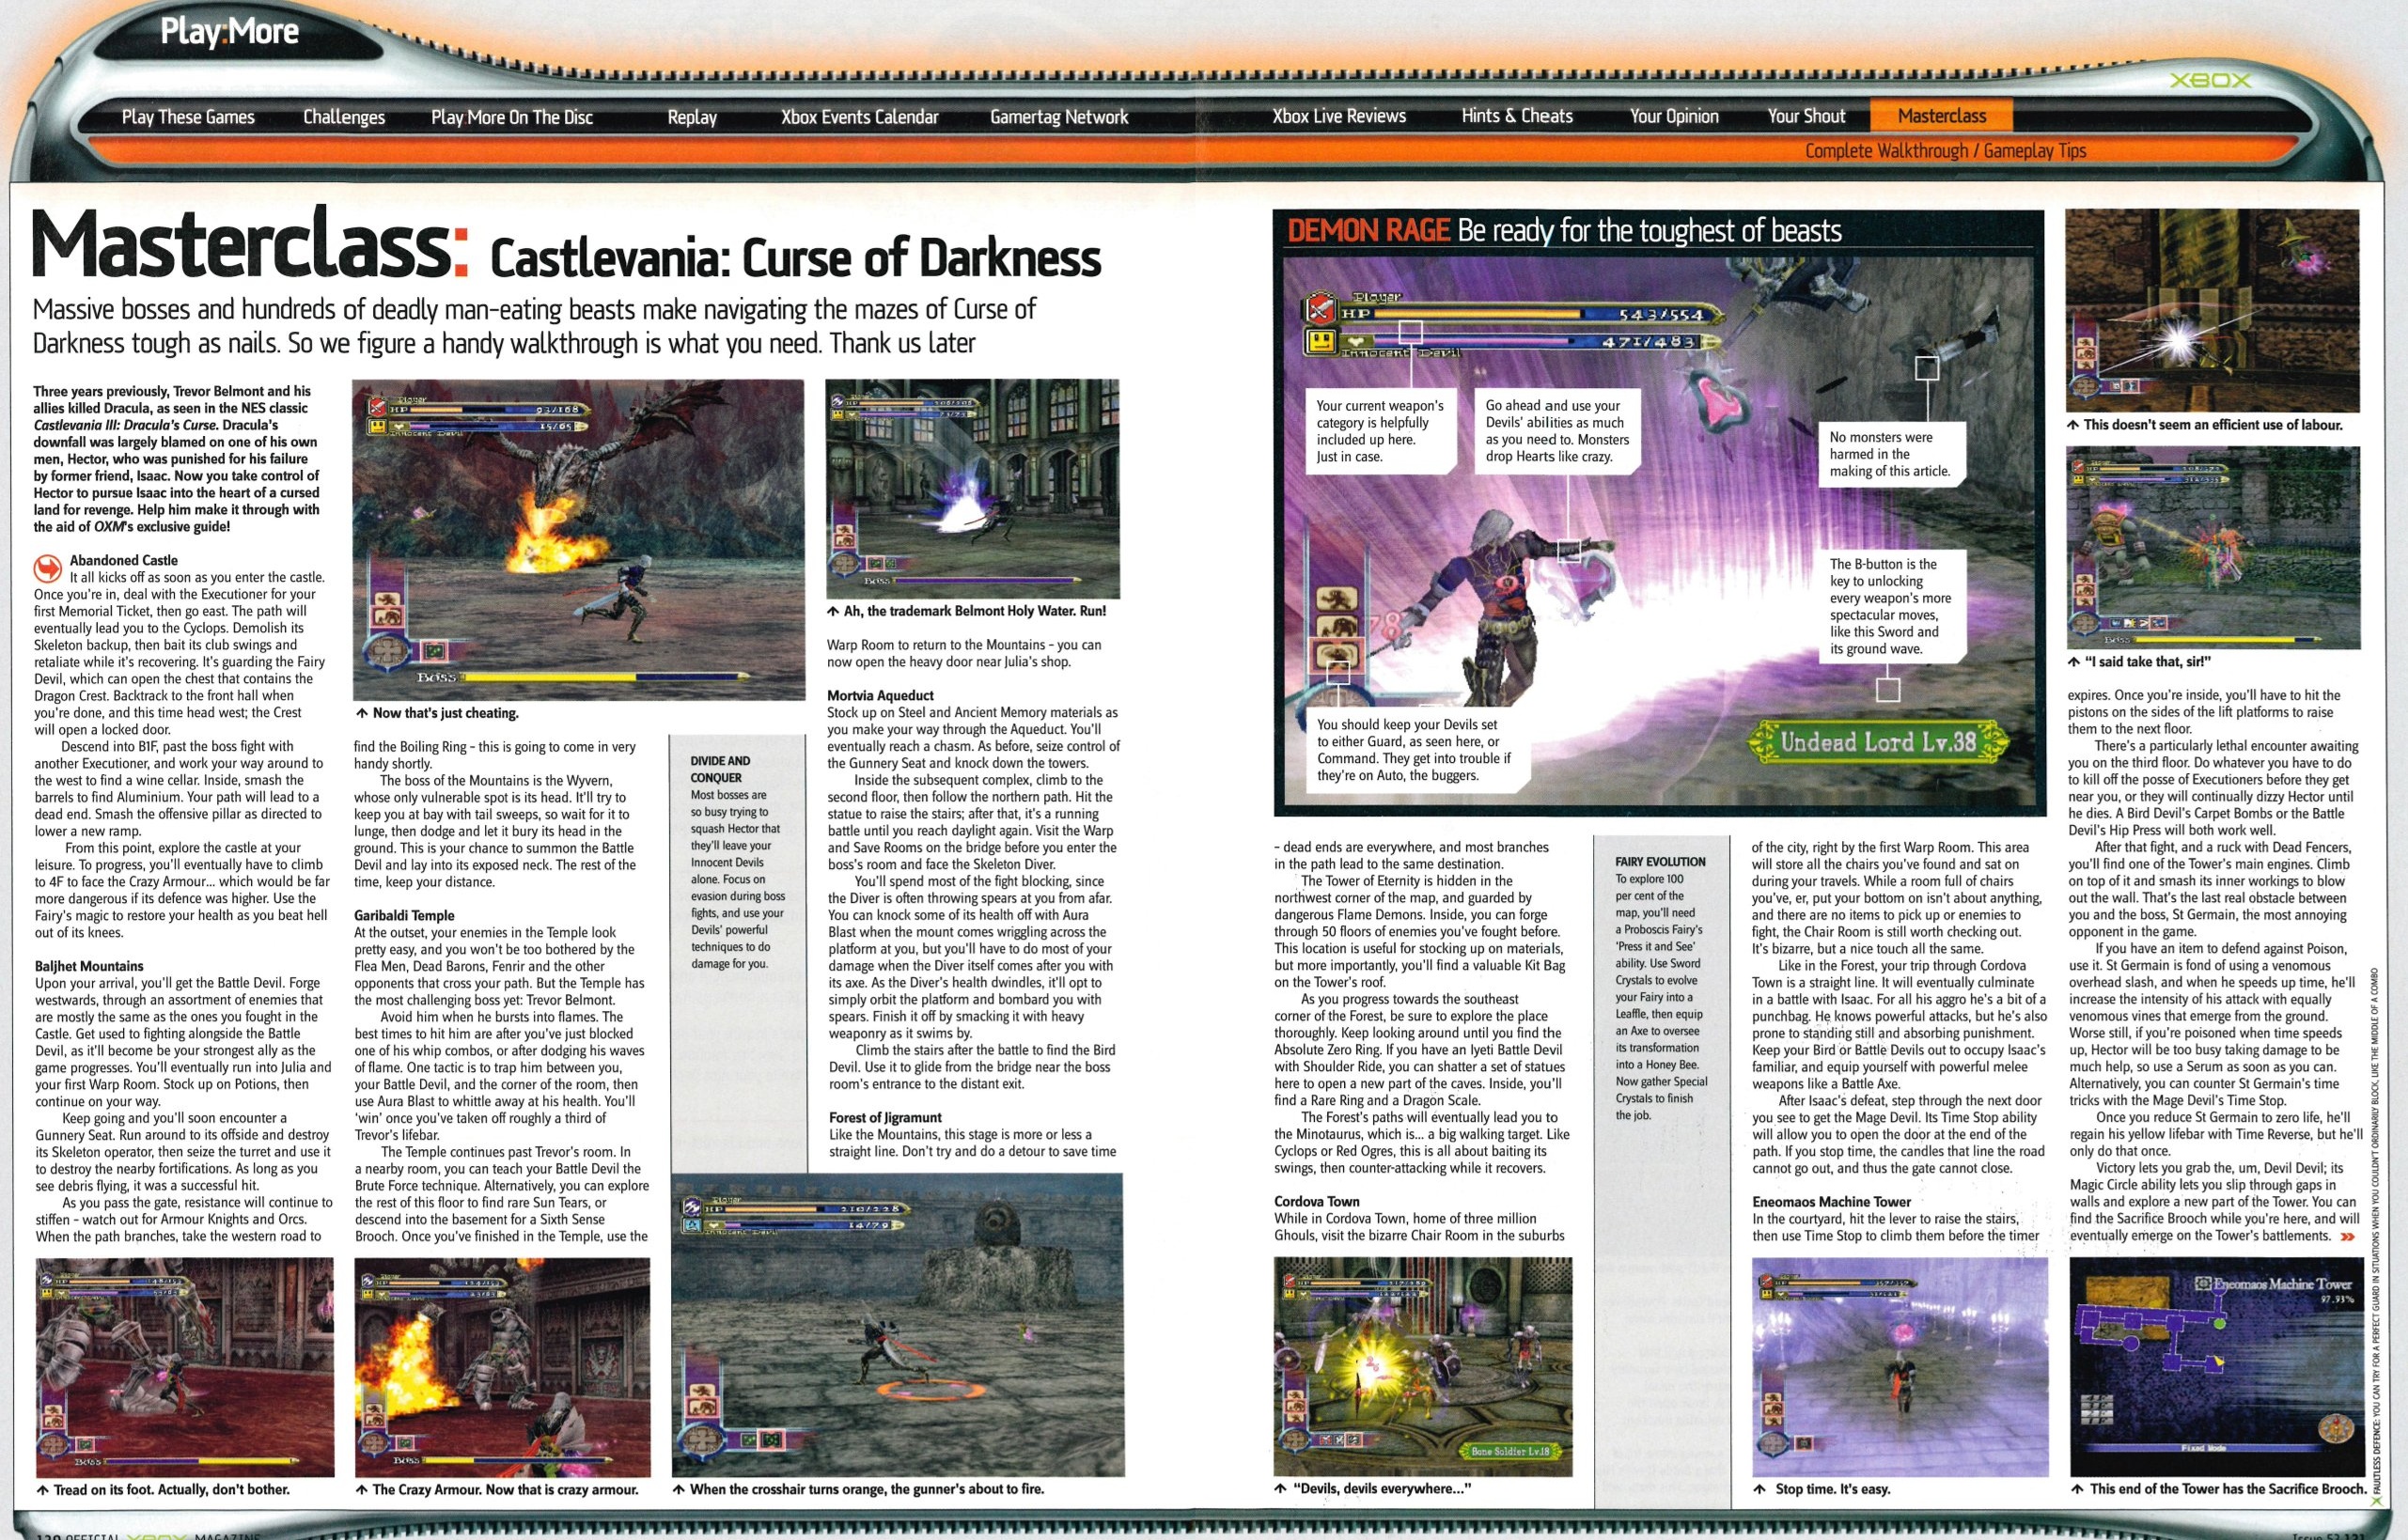Click the callout about using your Devils' abilities

(1558, 431)
